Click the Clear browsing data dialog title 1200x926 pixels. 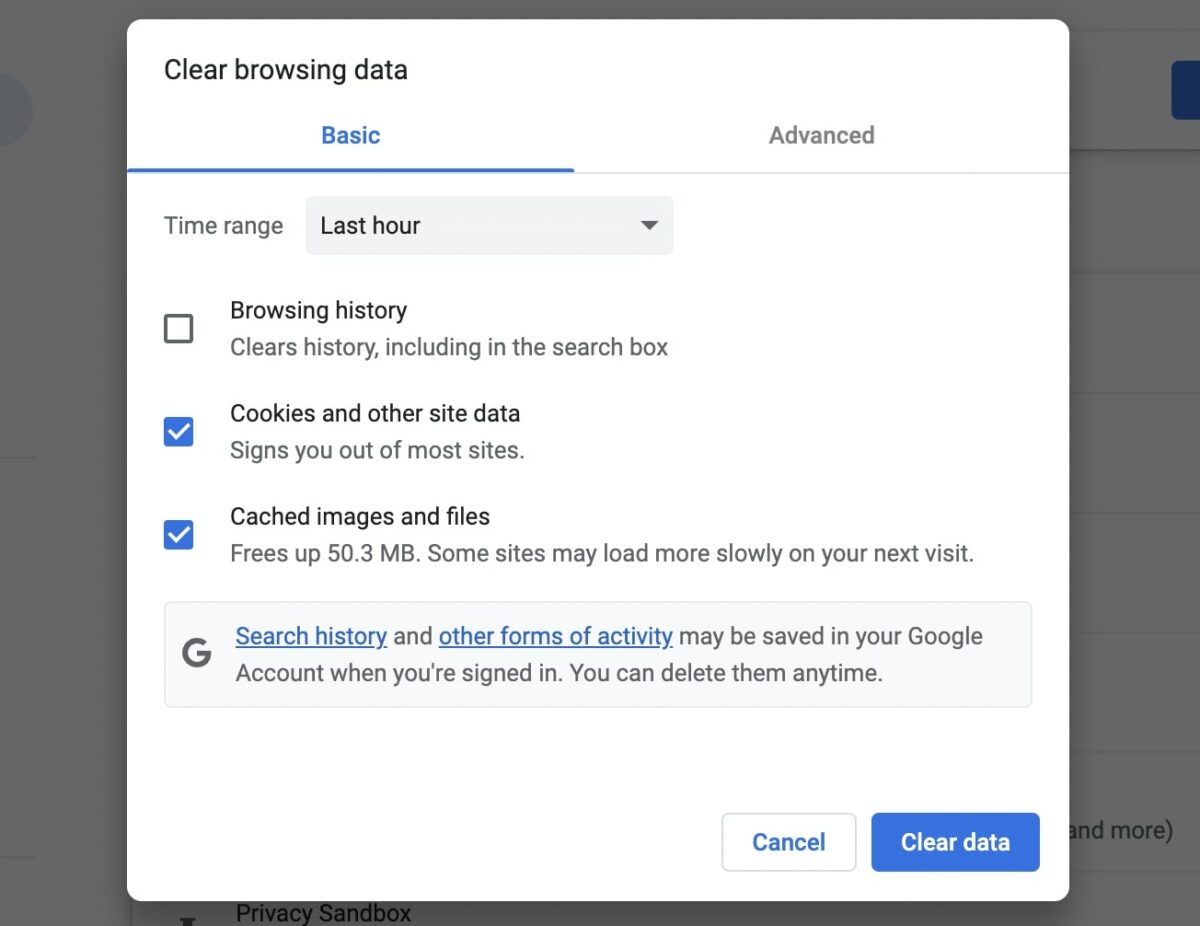(286, 70)
